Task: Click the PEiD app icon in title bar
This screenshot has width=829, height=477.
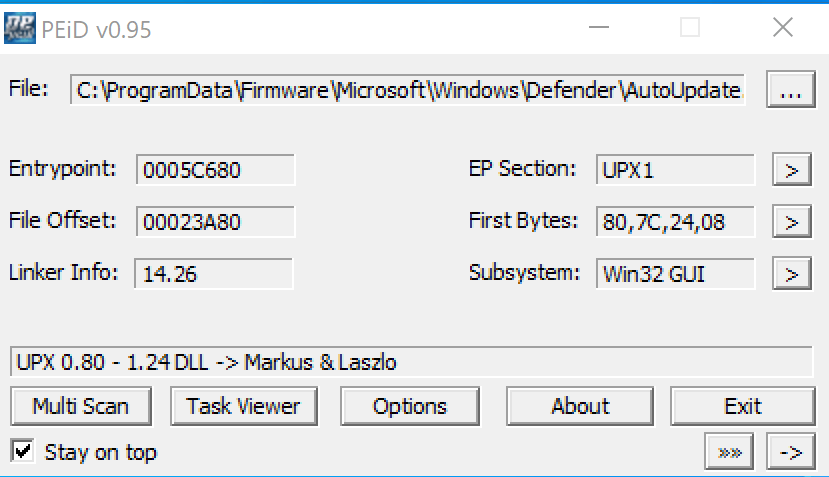Action: (20, 29)
